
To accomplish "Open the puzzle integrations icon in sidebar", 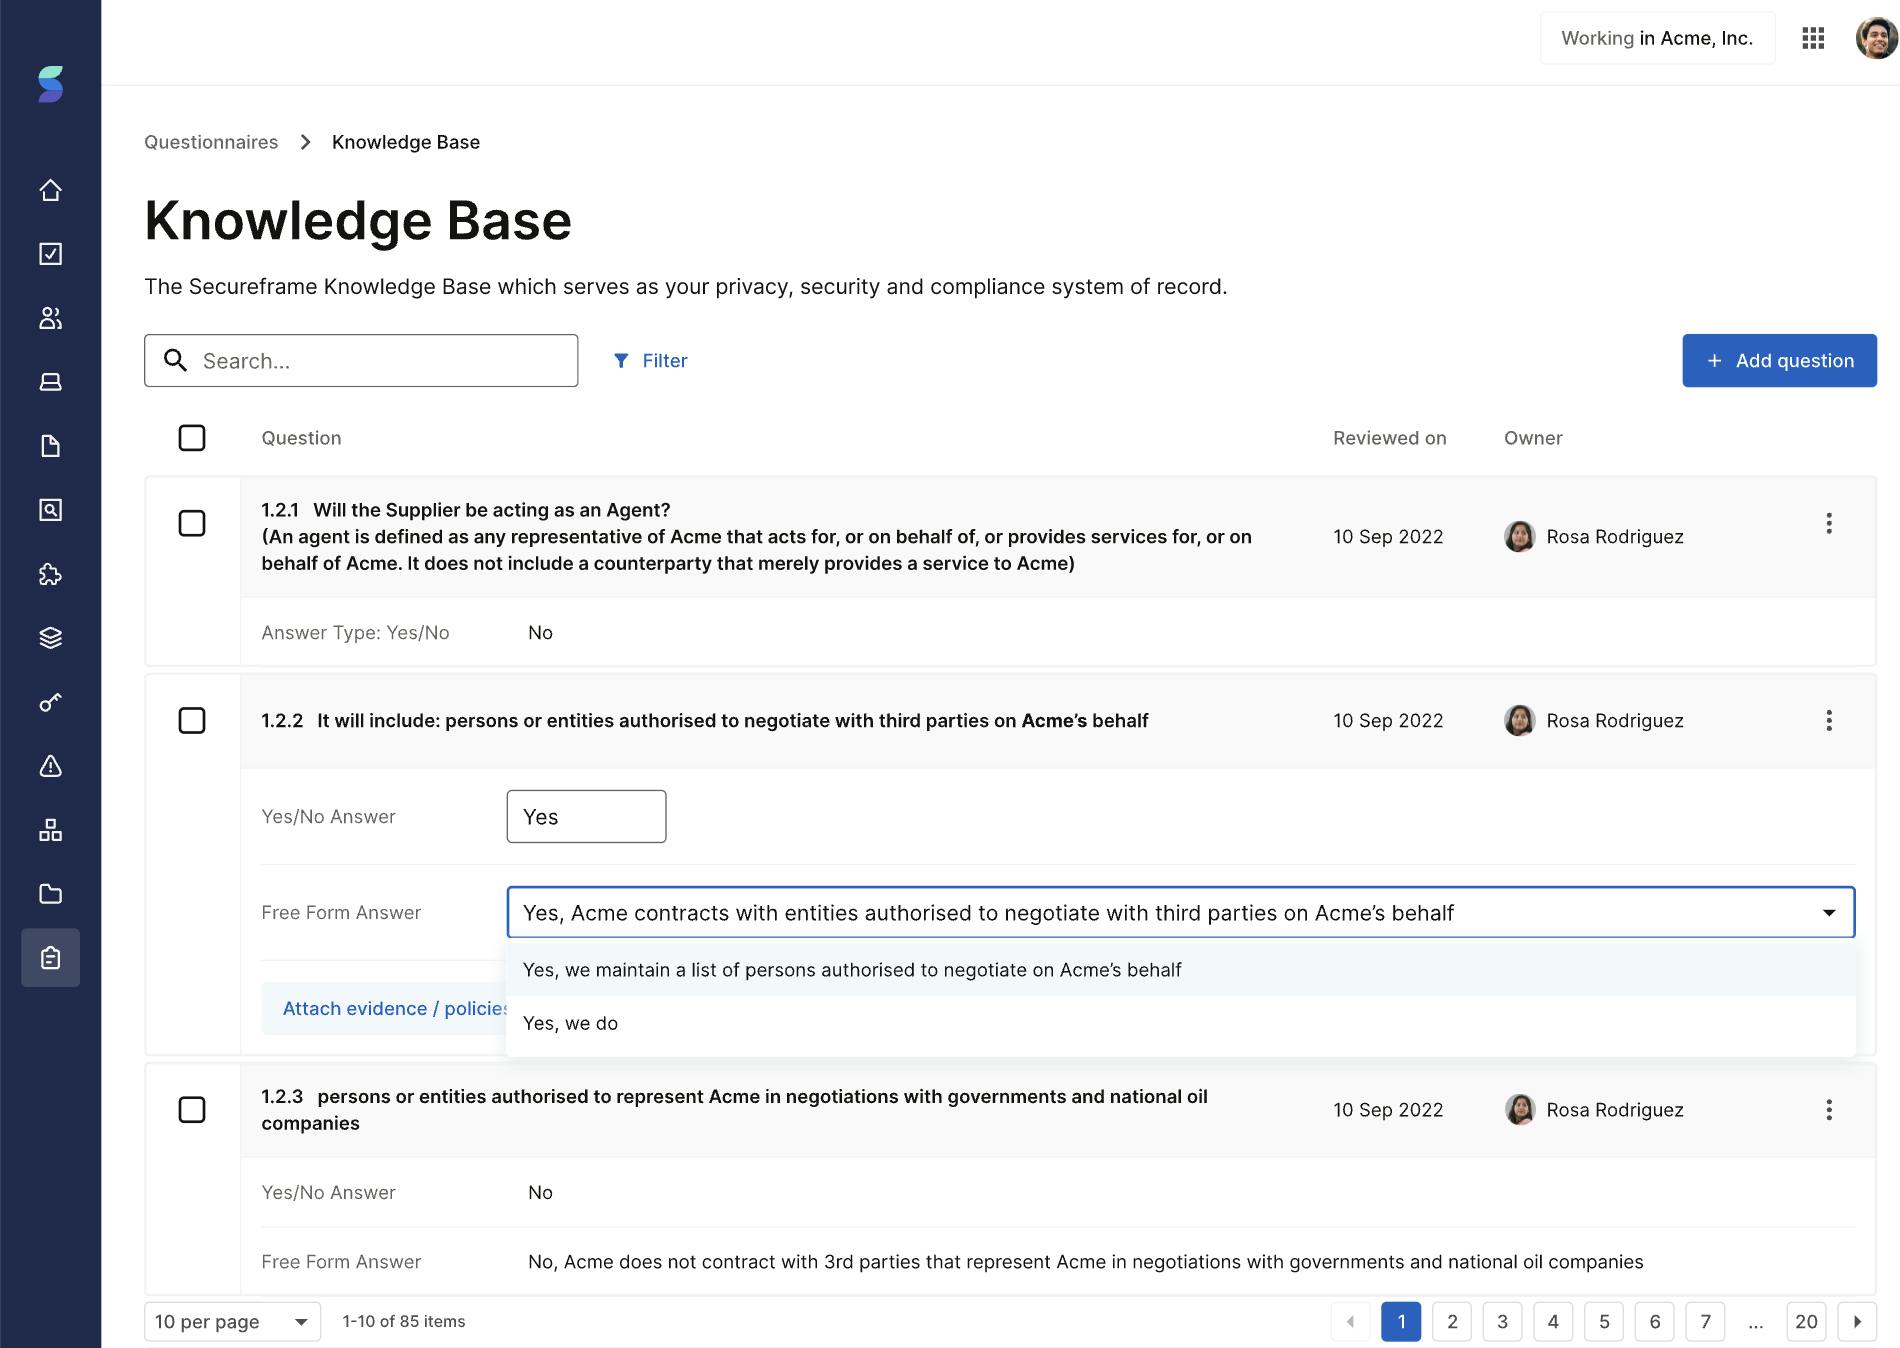I will [x=50, y=574].
